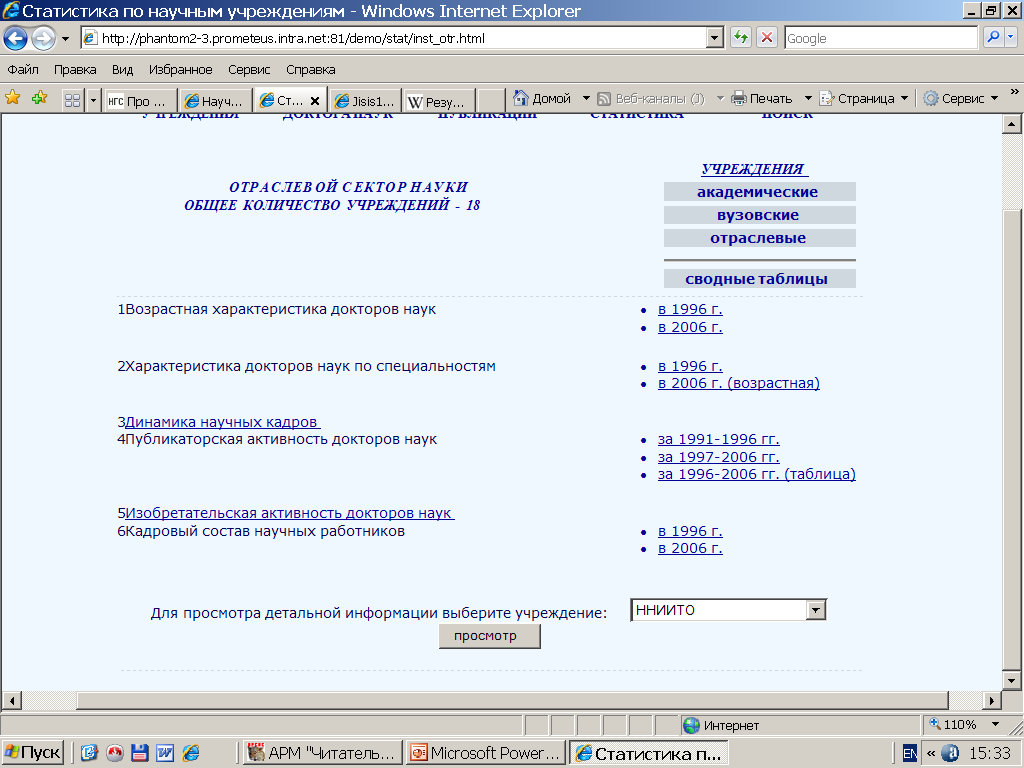Open the Избранное menu

pos(180,70)
